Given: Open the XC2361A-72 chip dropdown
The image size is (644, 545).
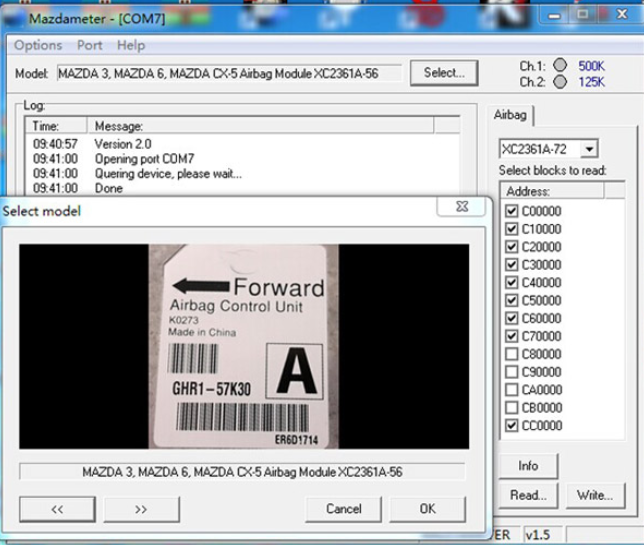Looking at the screenshot, I should pos(589,149).
